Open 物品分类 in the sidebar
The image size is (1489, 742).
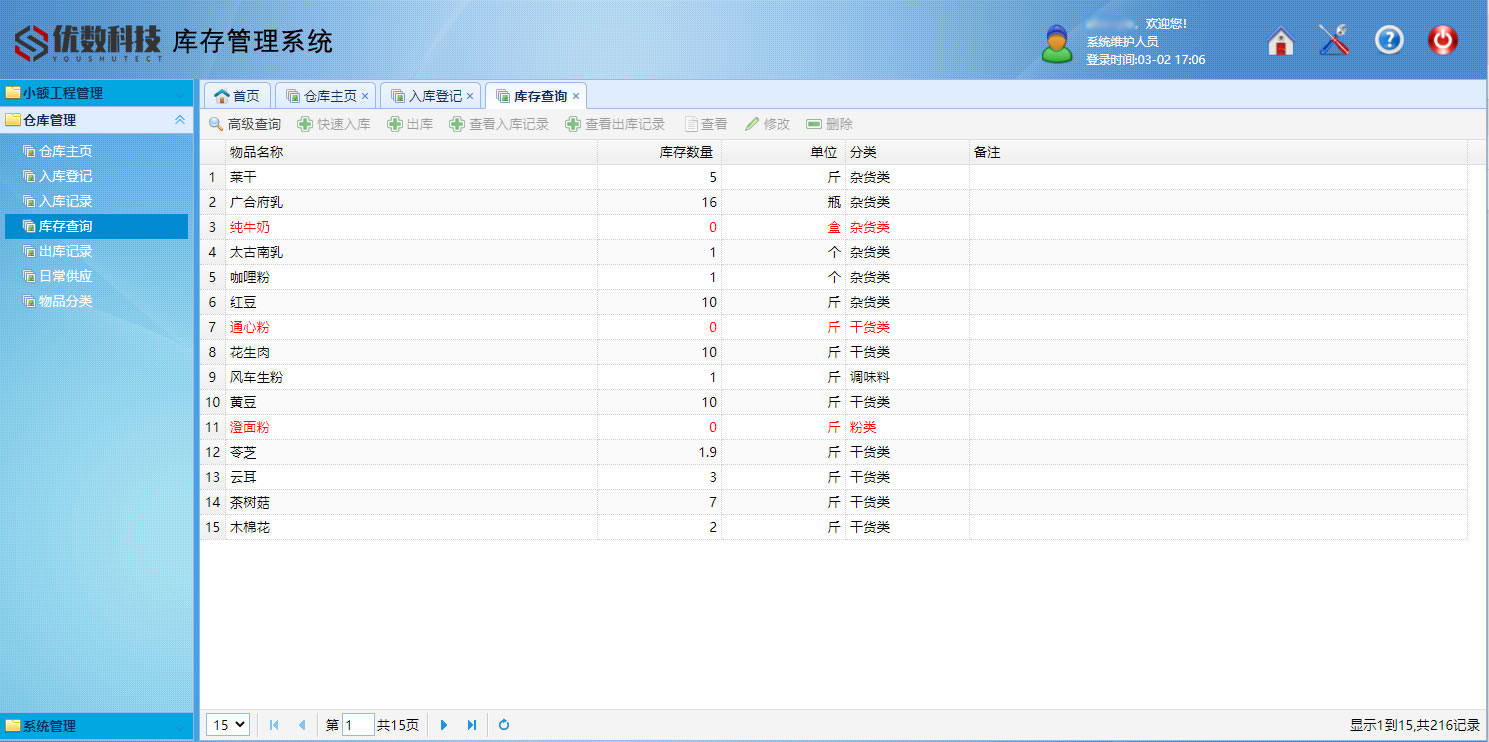tap(65, 301)
